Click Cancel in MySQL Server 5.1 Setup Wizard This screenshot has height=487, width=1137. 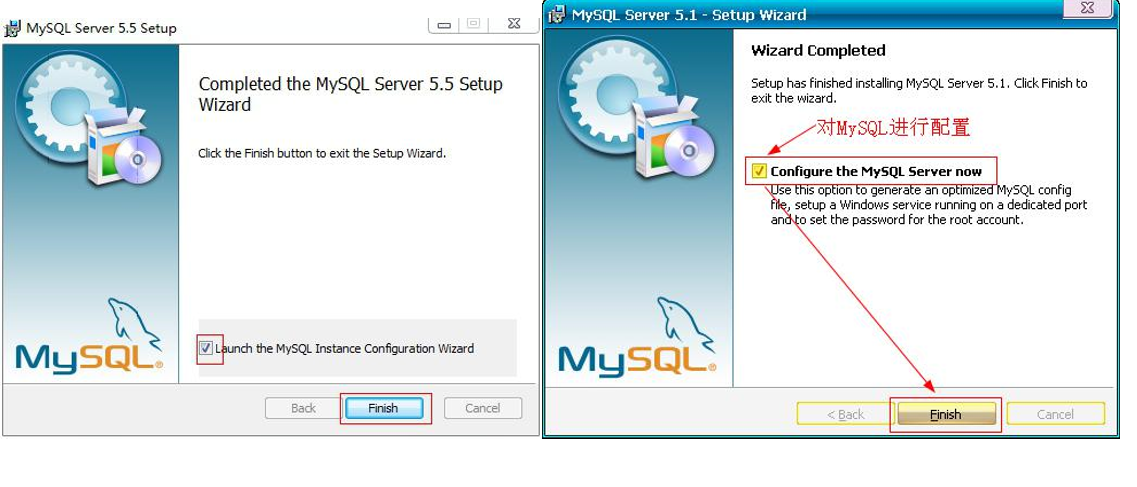click(x=1055, y=415)
